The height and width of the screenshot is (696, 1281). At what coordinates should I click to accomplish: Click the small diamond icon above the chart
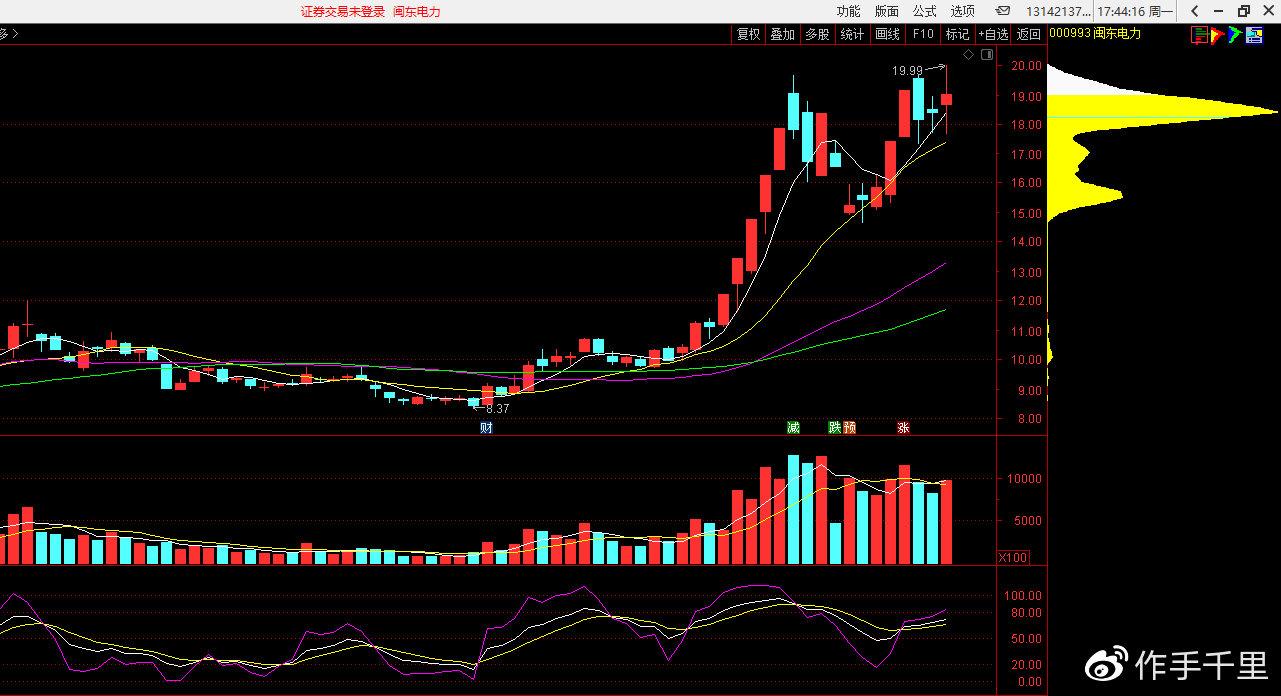pyautogui.click(x=966, y=54)
